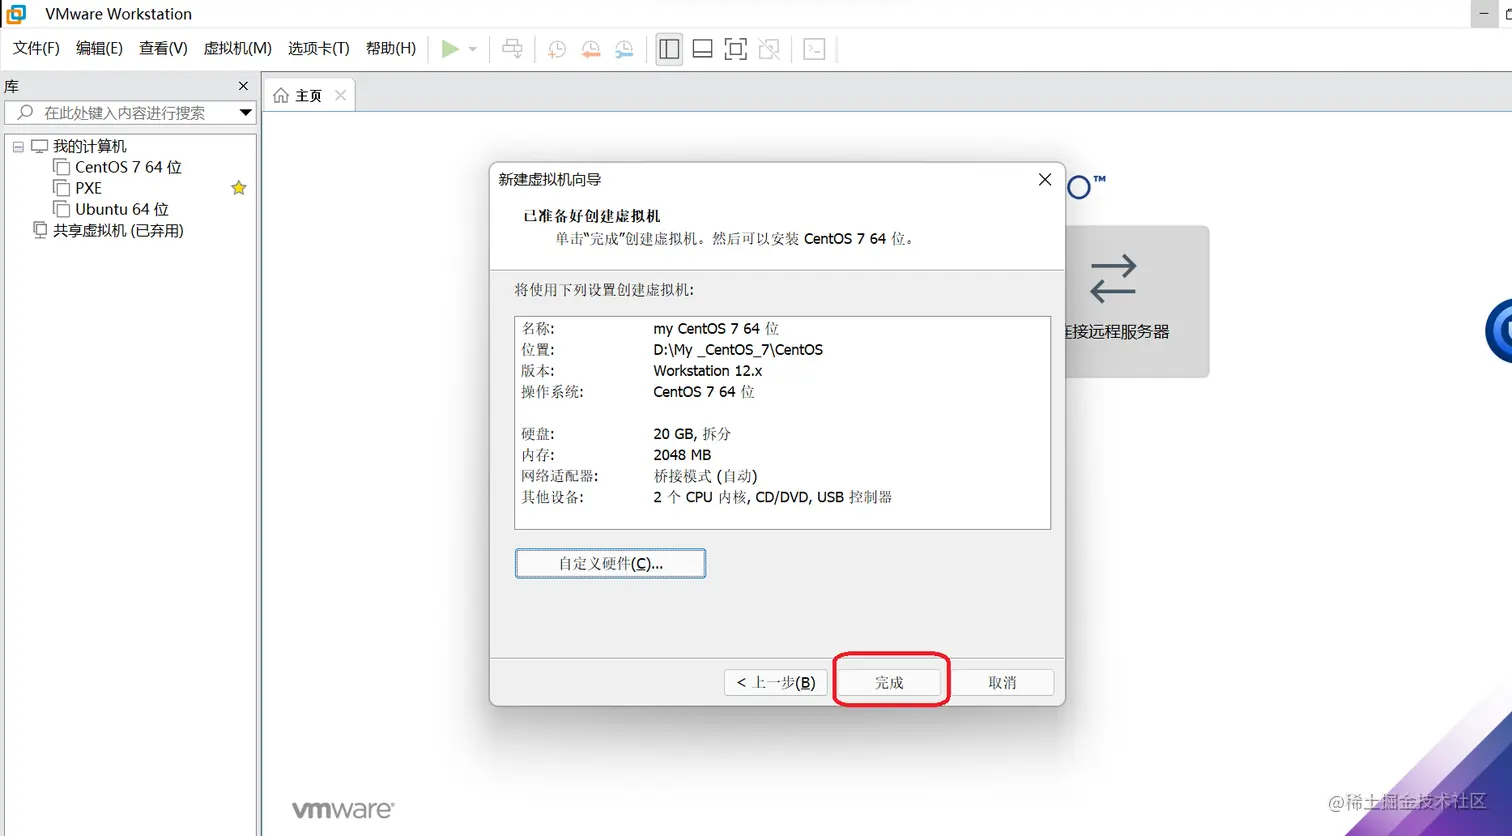Screen dimensions: 1512x836
Task: Open the 虚拟机(M) menu
Action: tap(237, 48)
